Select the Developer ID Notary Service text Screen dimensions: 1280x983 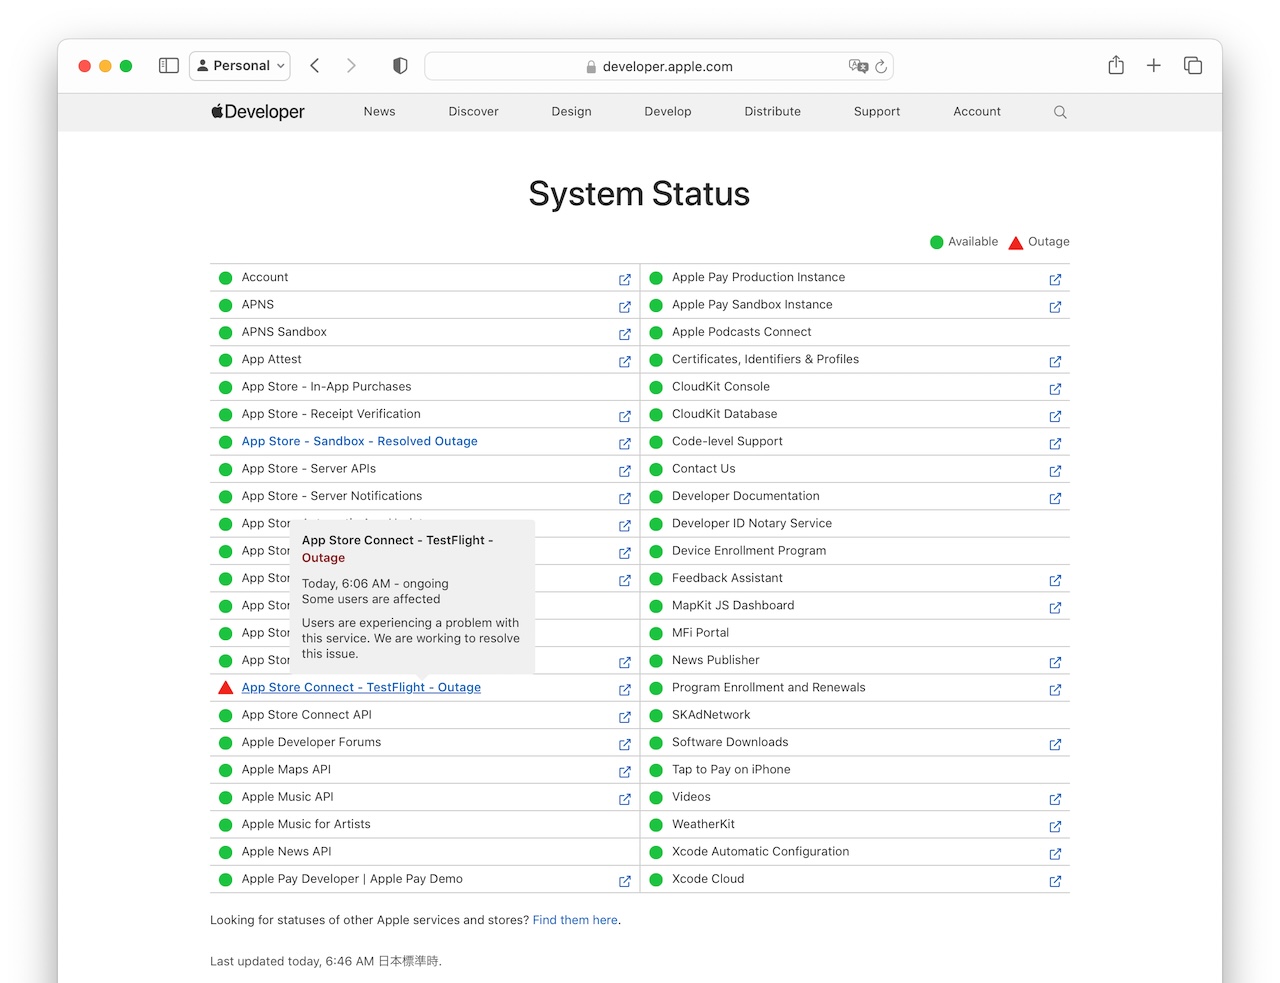(x=751, y=523)
